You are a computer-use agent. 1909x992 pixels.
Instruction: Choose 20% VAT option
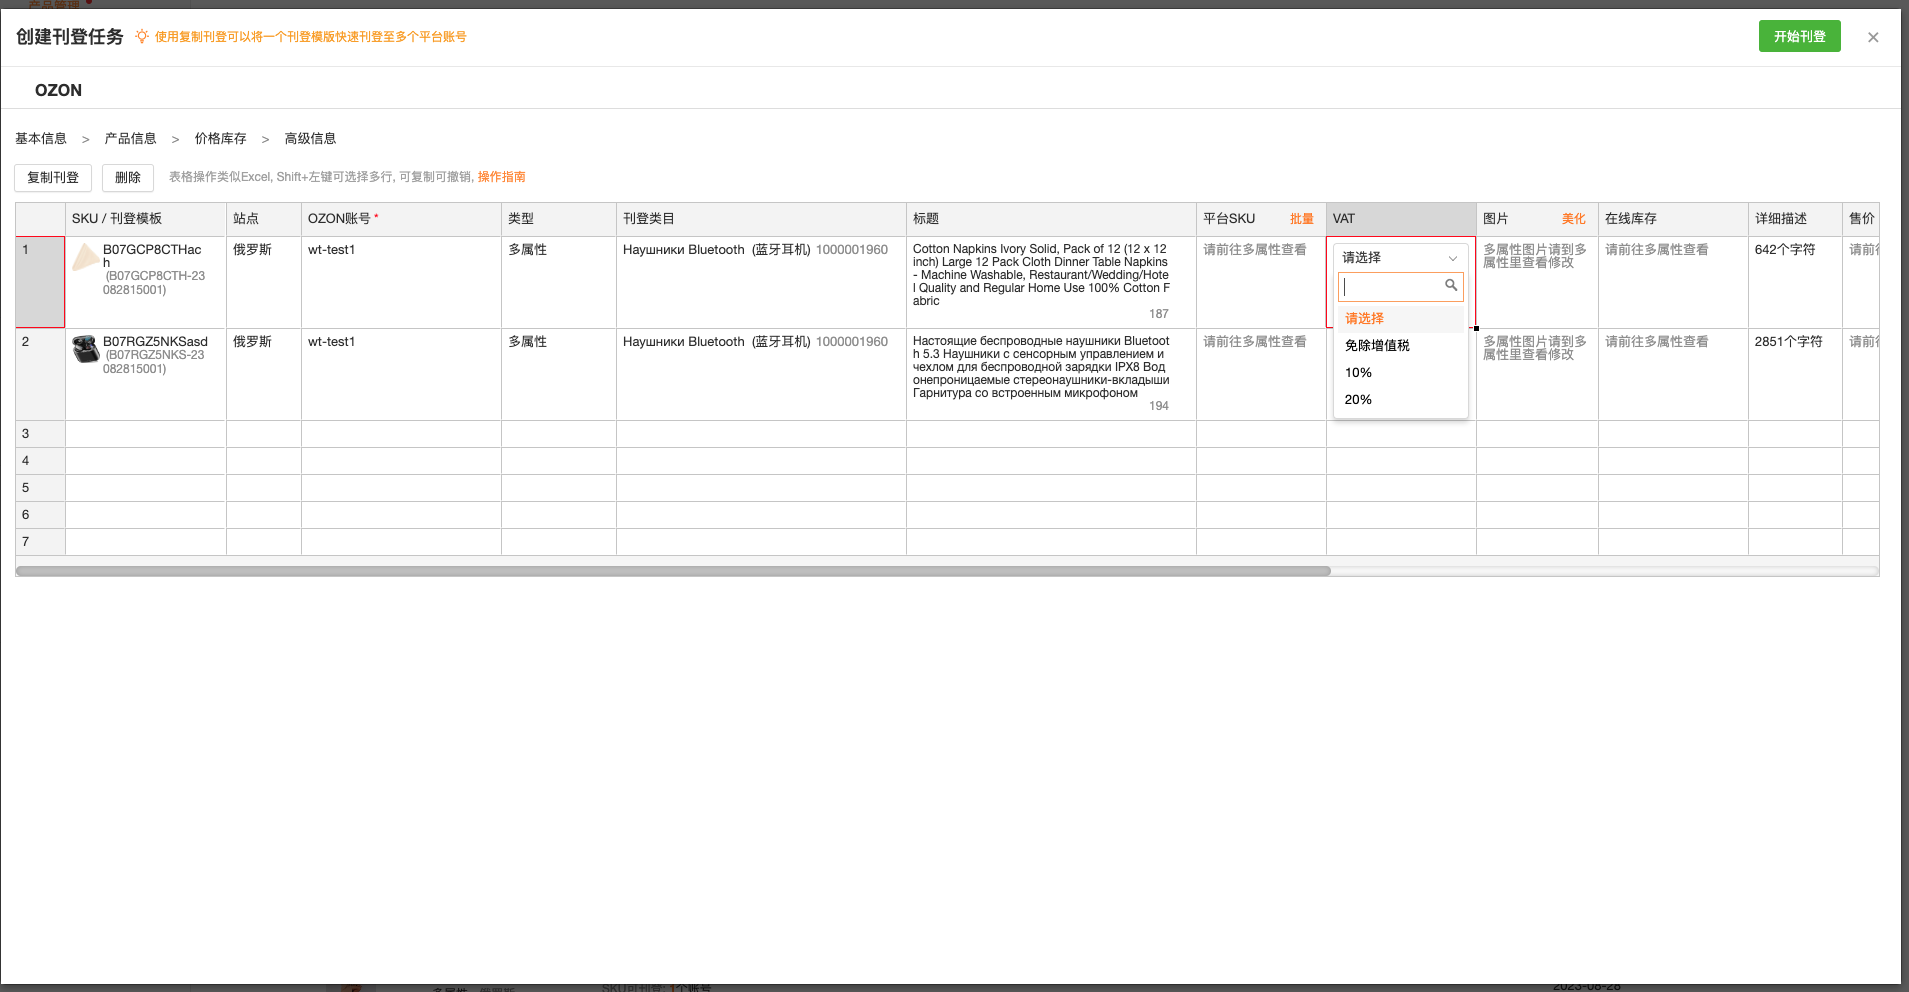pos(1358,400)
